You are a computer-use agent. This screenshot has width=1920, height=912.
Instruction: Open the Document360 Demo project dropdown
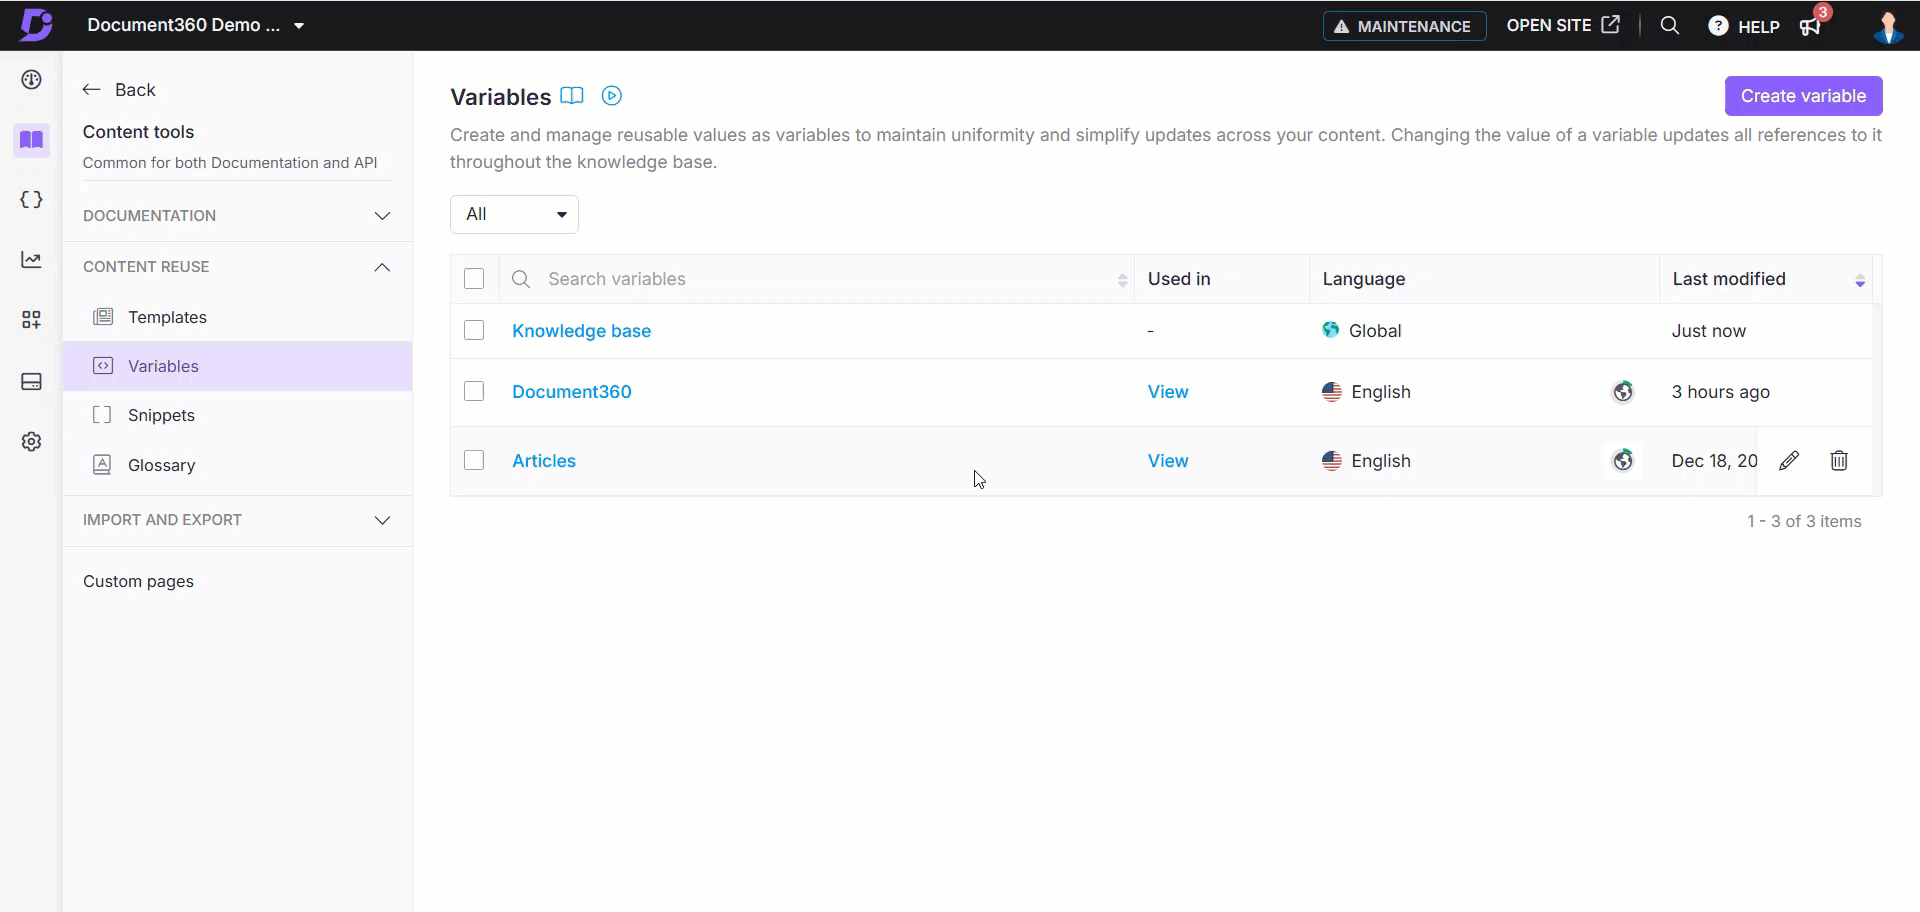196,25
